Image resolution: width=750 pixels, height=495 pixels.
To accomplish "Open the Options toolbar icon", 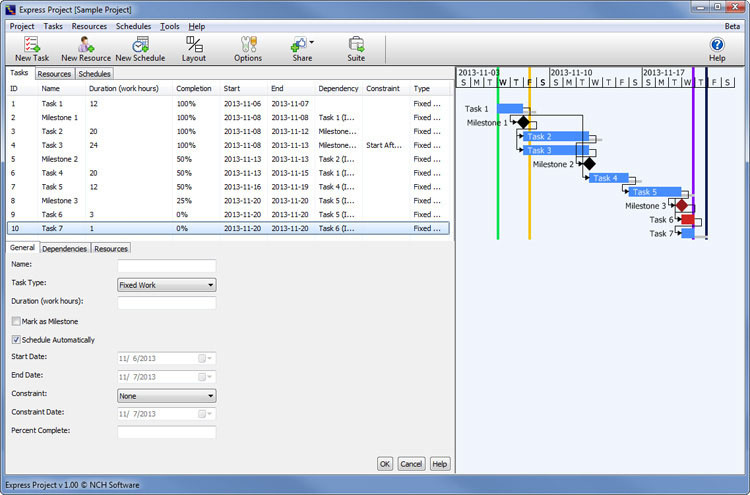I will pos(248,49).
